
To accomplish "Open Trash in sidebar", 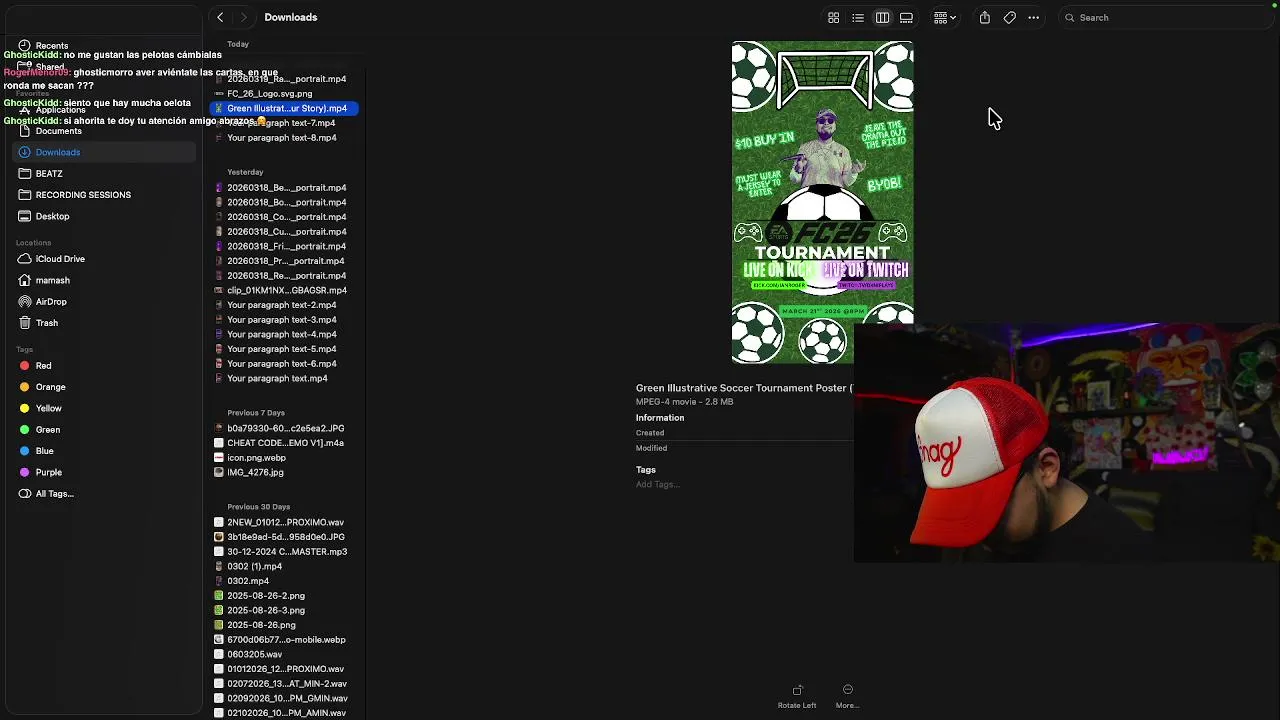I will (47, 323).
